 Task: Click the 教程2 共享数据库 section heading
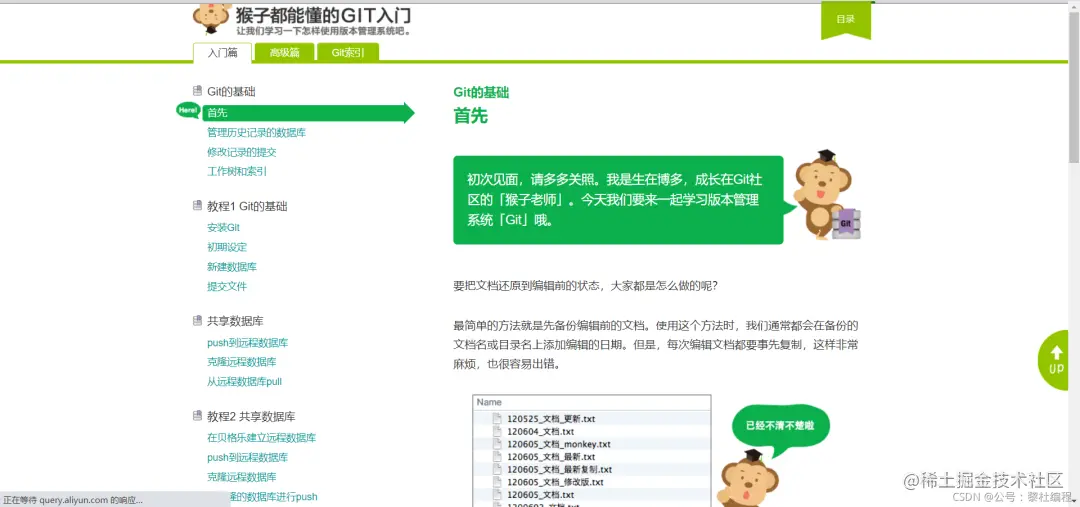(x=251, y=416)
